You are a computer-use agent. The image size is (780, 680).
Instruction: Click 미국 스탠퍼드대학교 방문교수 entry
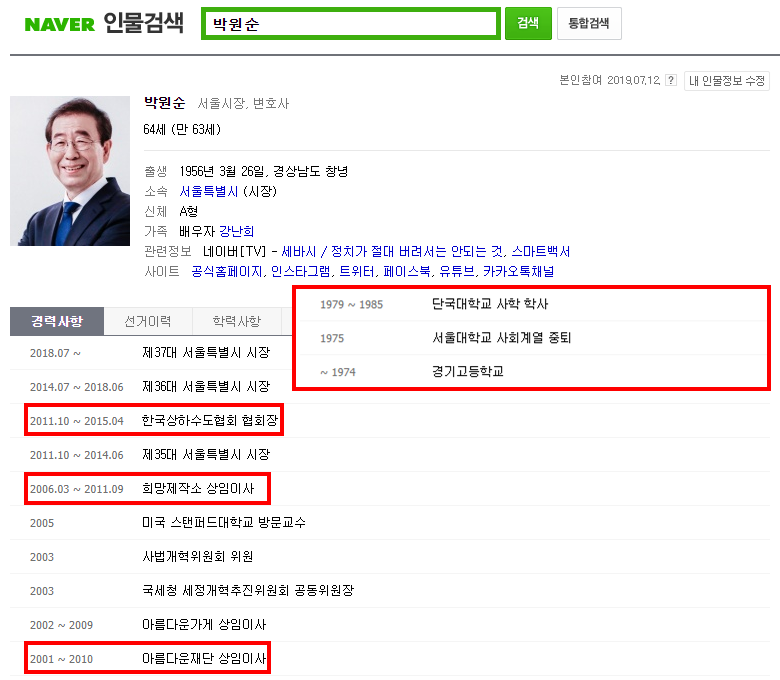(x=224, y=522)
